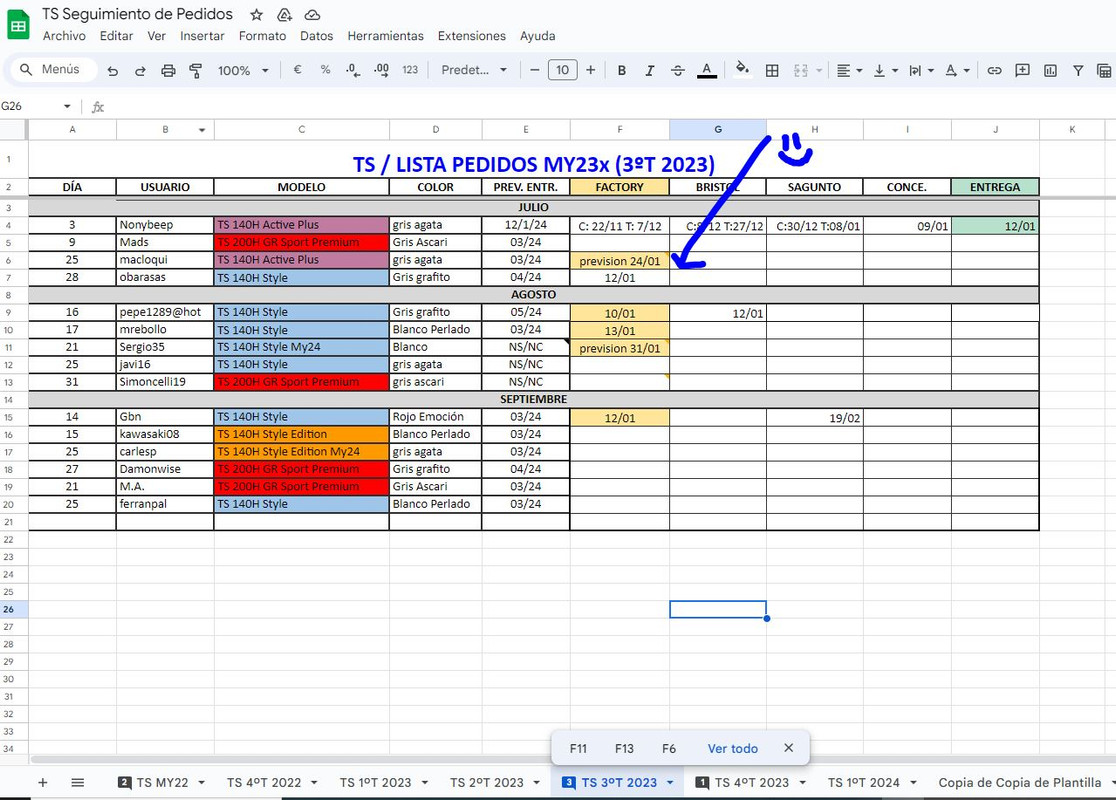Click the Redo arrow icon
The height and width of the screenshot is (800, 1116).
click(x=140, y=70)
